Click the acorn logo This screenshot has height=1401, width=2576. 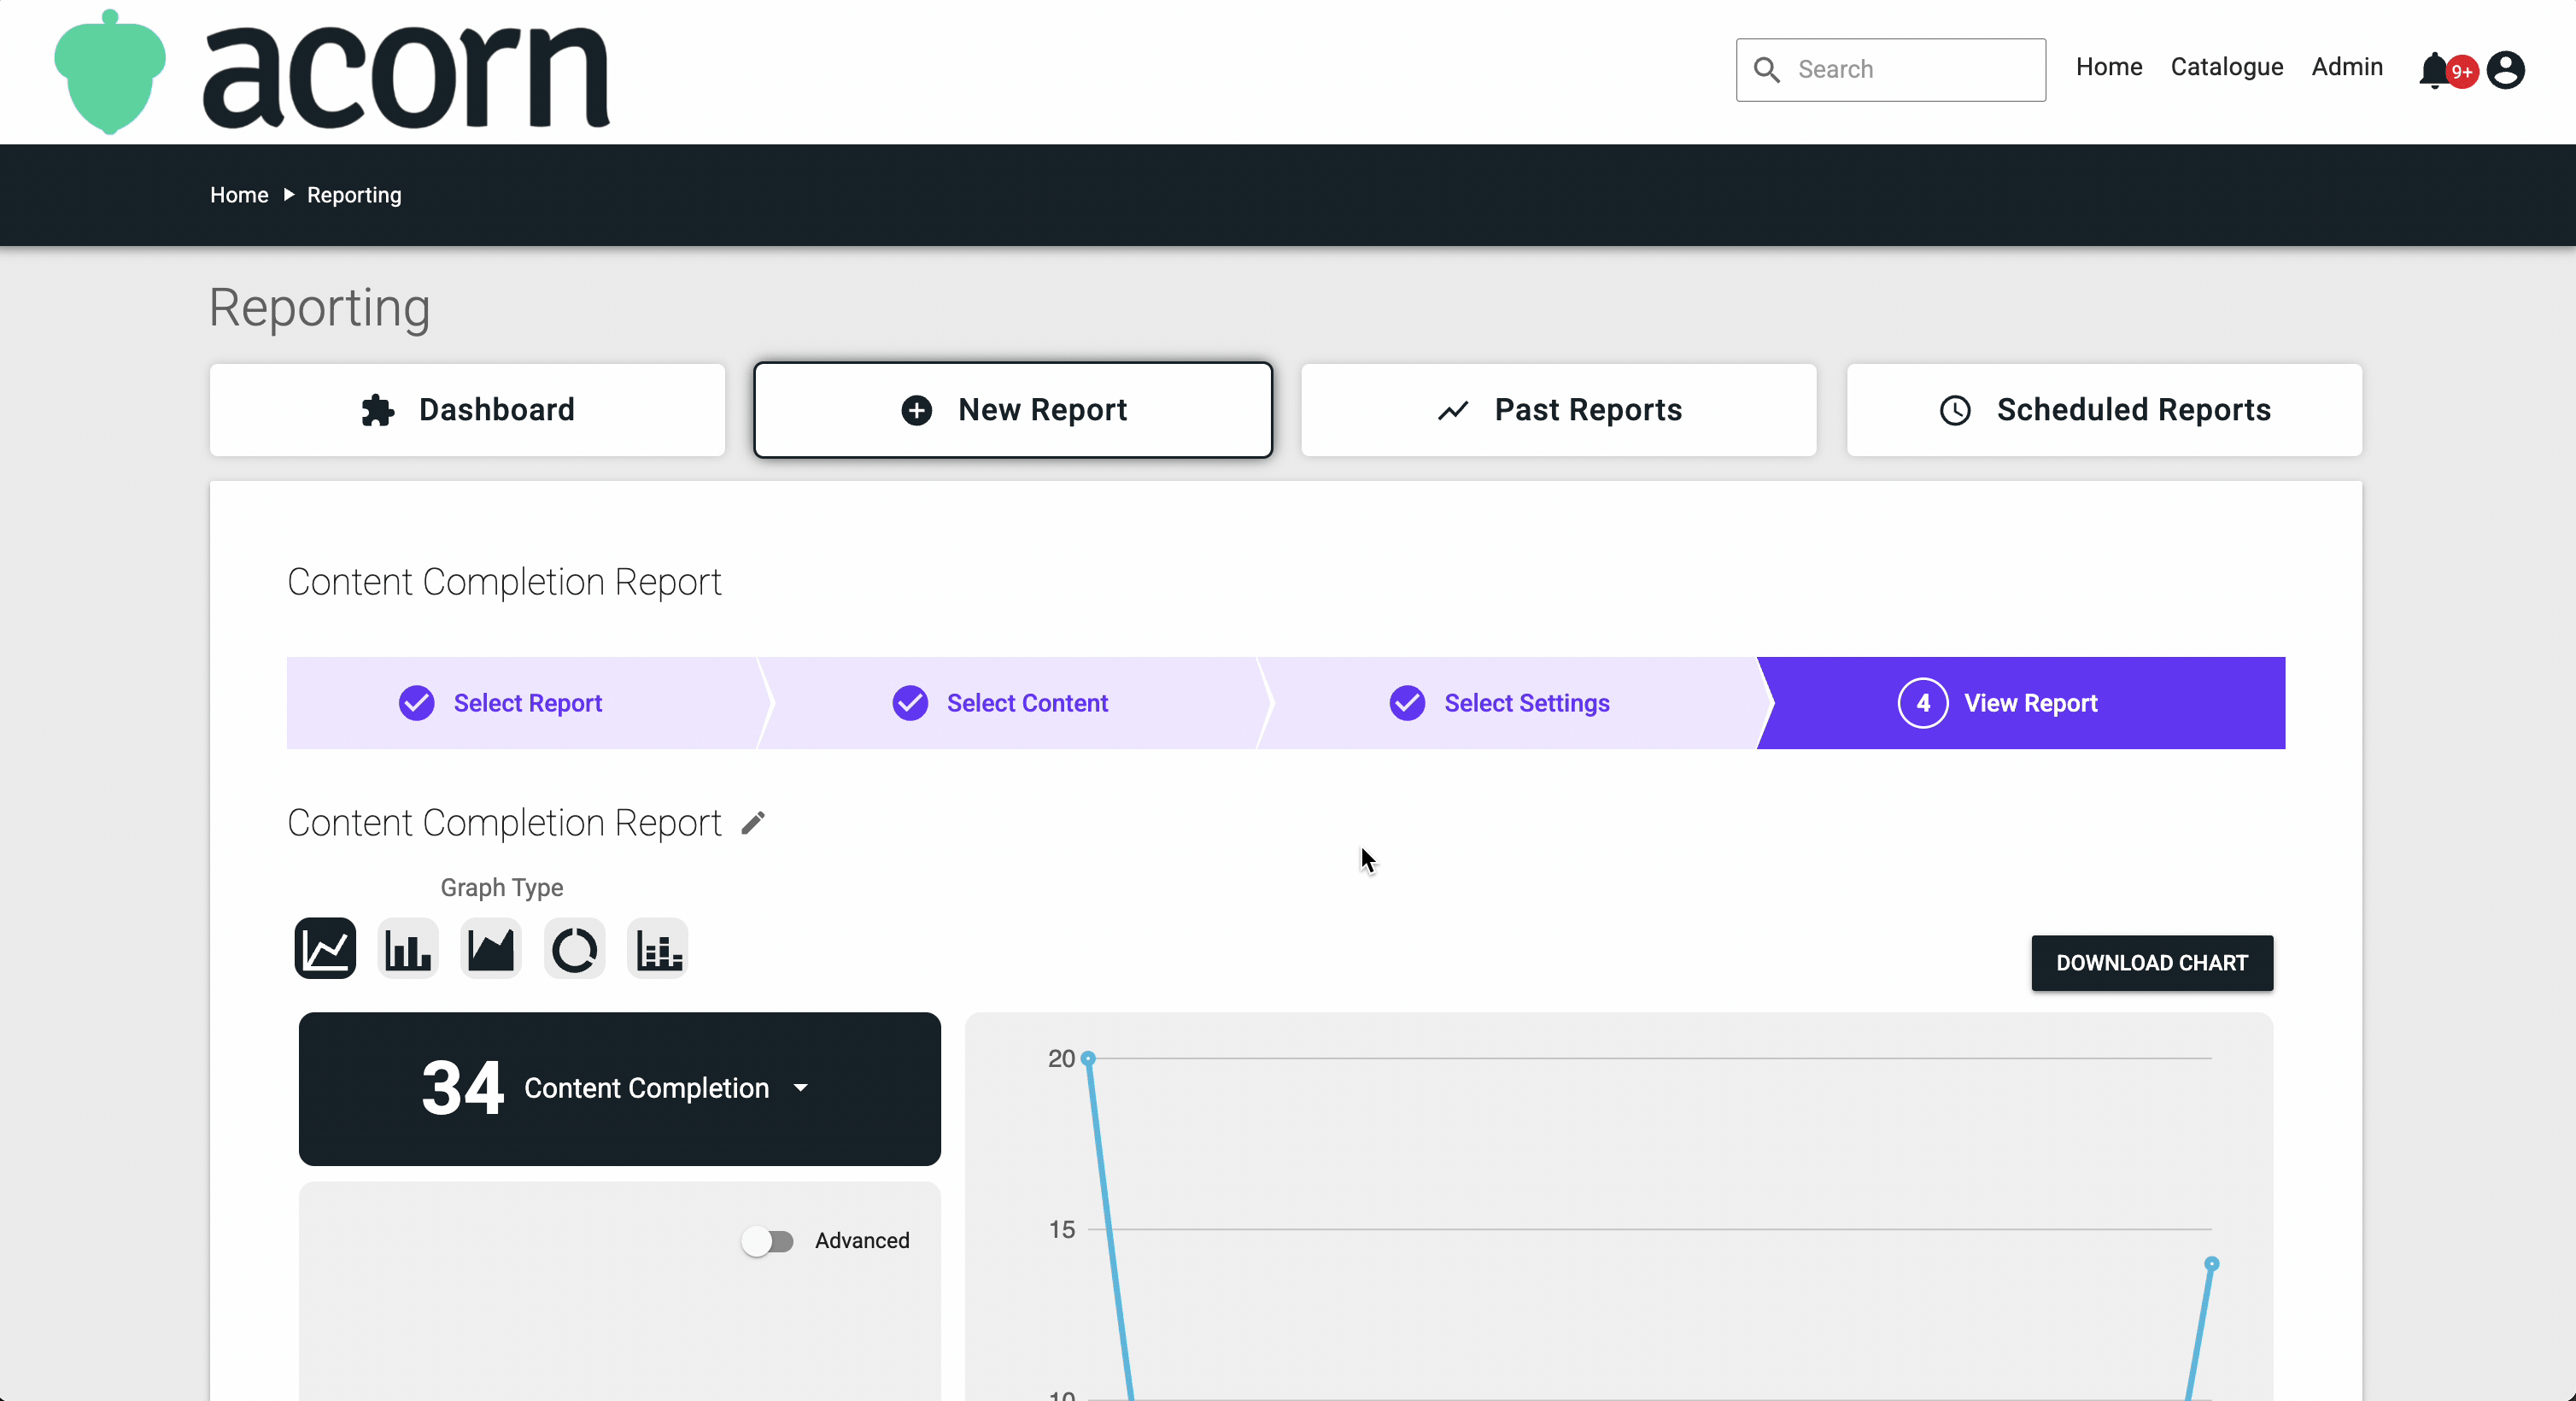tap(331, 72)
